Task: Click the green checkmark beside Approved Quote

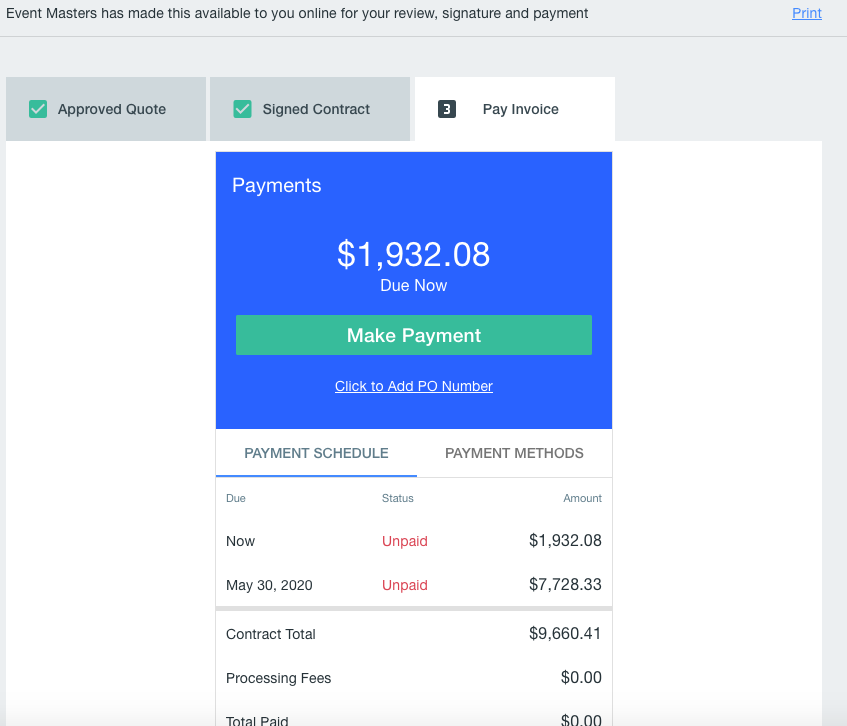Action: (38, 109)
